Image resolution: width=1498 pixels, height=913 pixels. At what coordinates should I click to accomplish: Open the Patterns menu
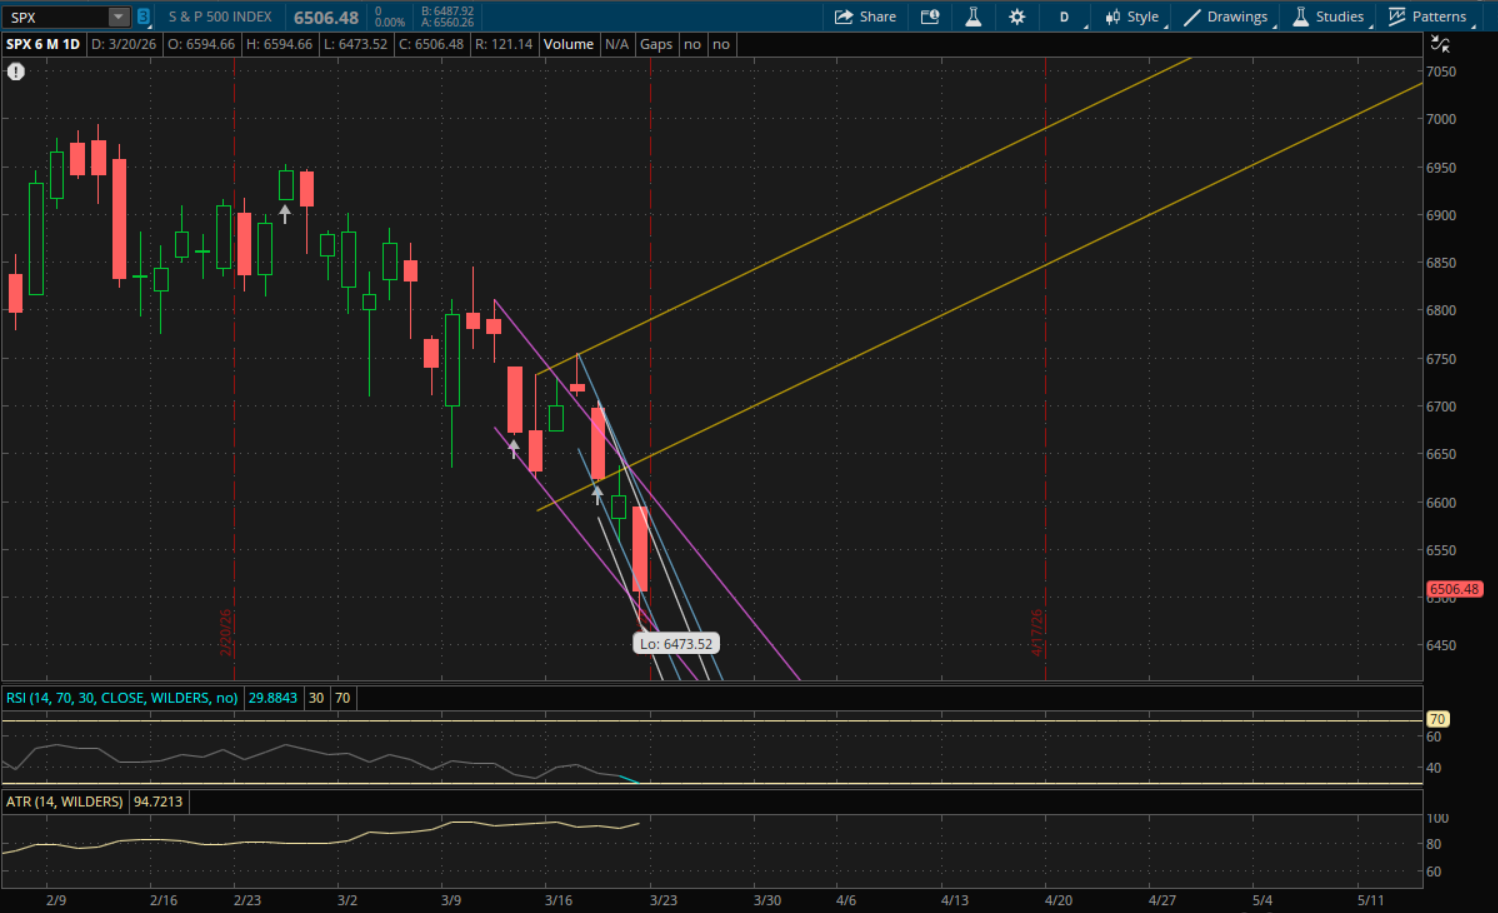1428,17
